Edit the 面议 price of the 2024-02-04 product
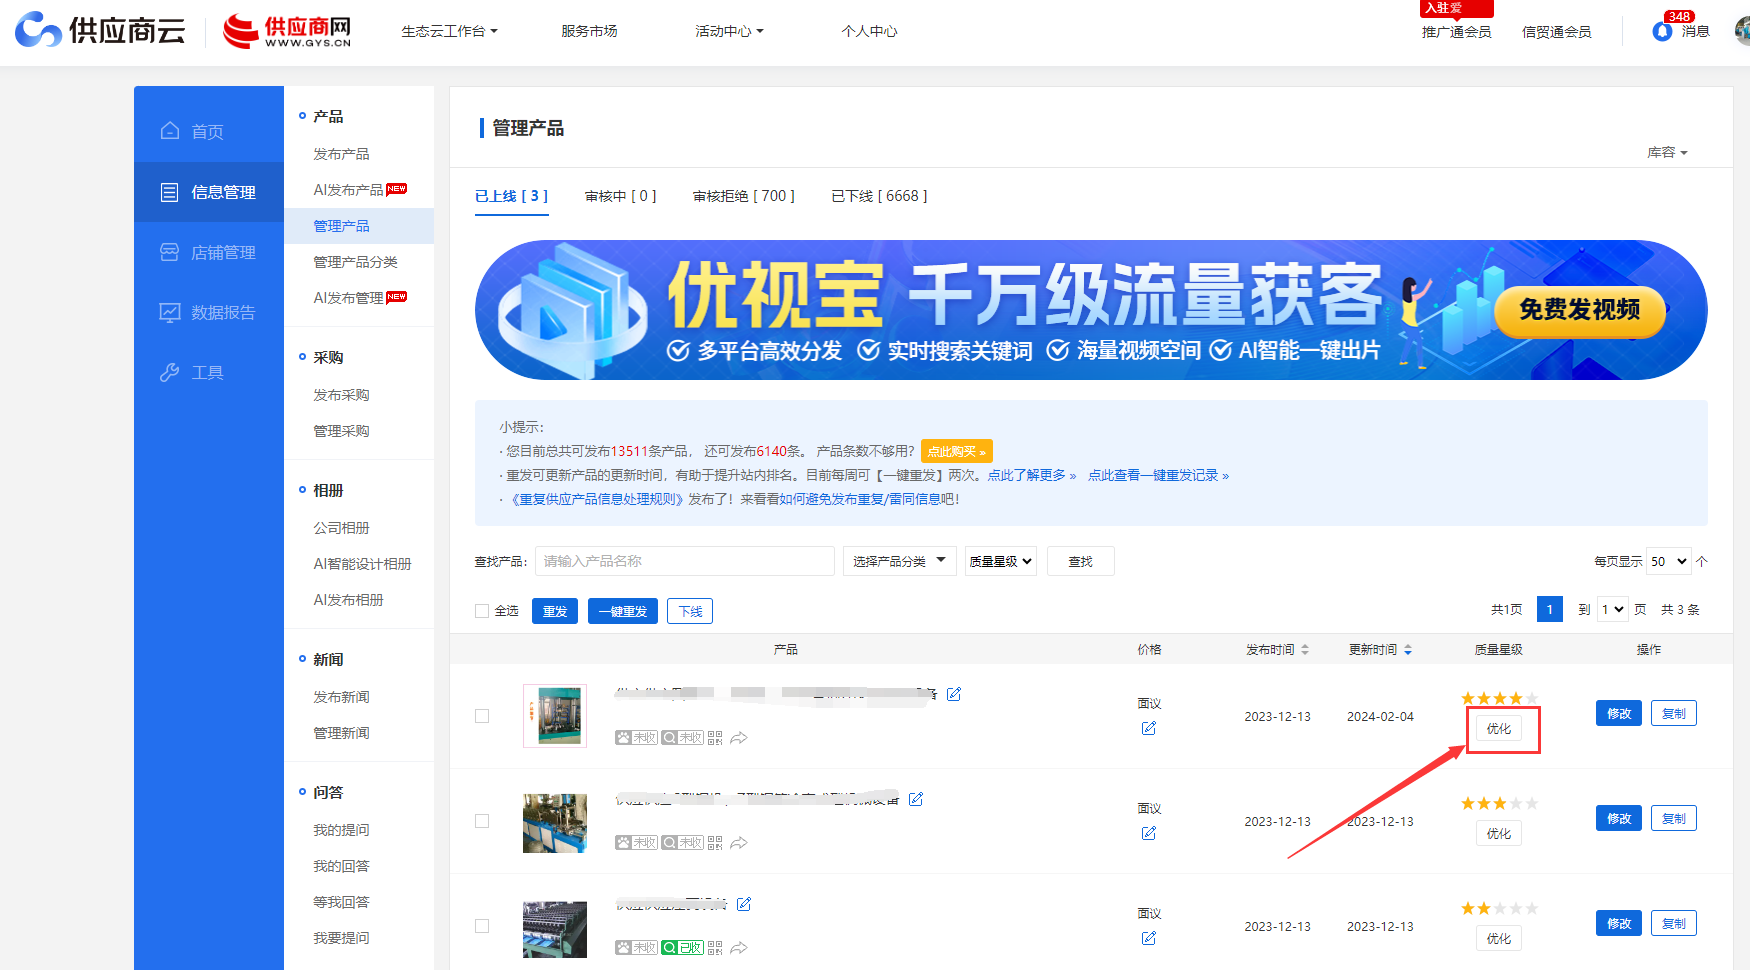Viewport: 1750px width, 970px height. point(1149,728)
